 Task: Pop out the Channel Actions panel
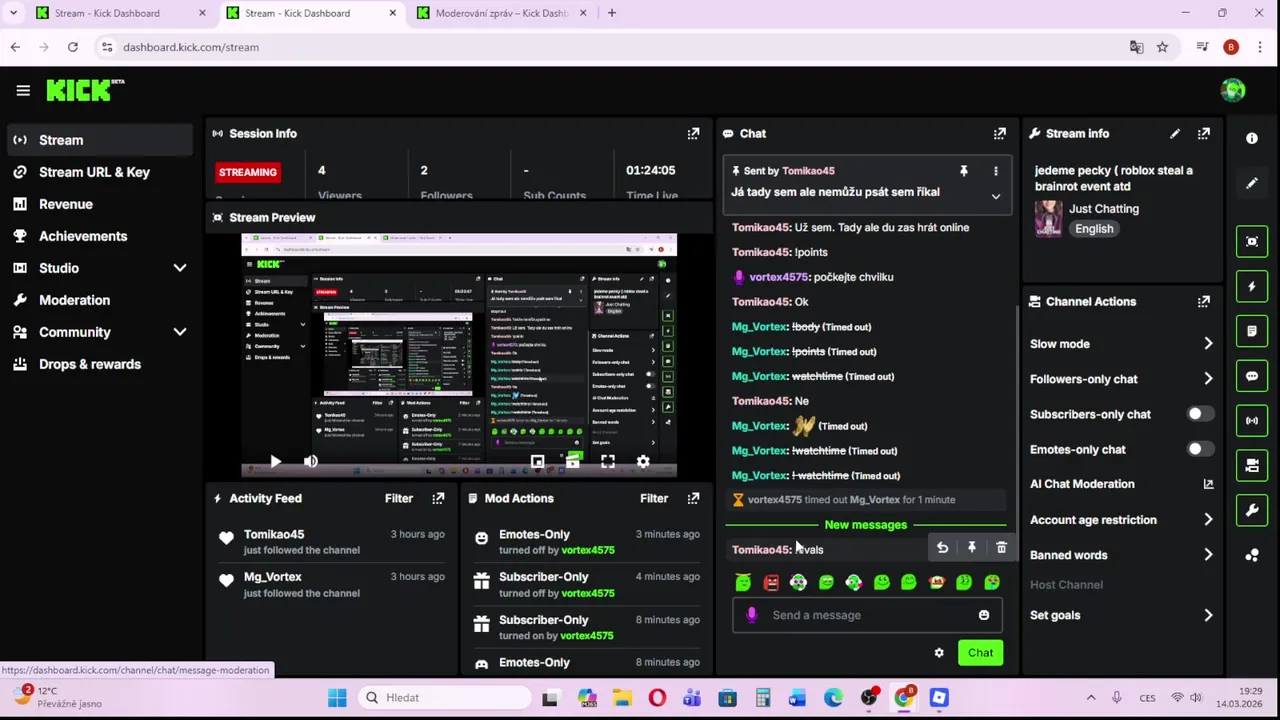pos(1203,301)
